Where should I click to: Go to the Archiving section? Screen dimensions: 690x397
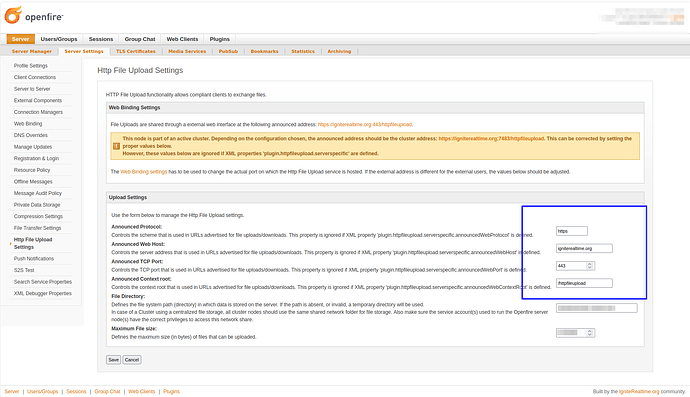(x=339, y=51)
